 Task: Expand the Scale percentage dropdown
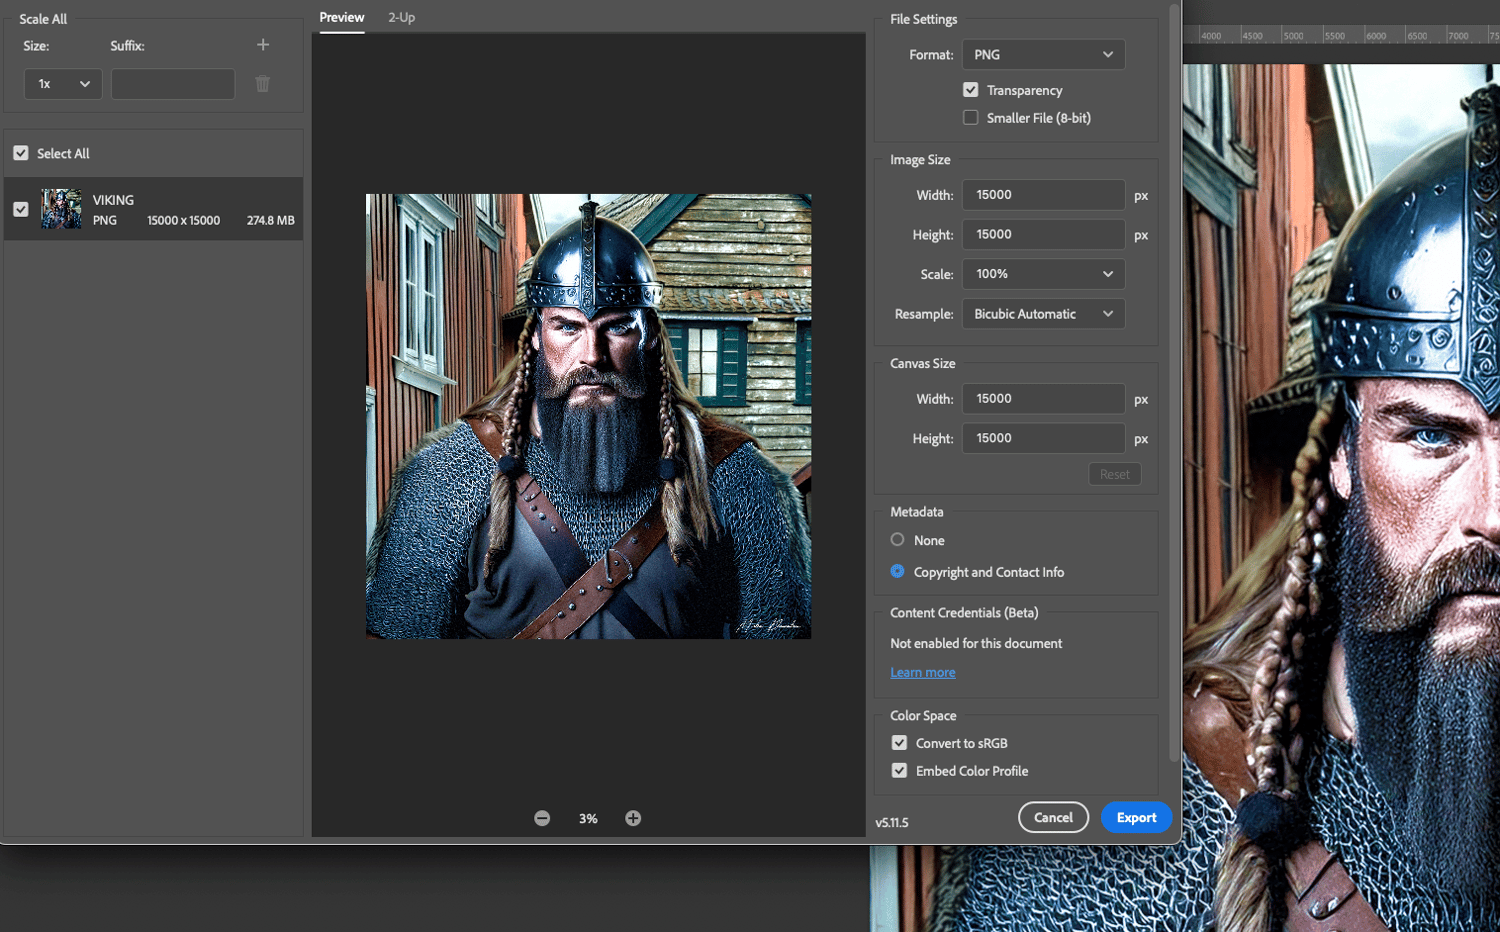(1043, 274)
